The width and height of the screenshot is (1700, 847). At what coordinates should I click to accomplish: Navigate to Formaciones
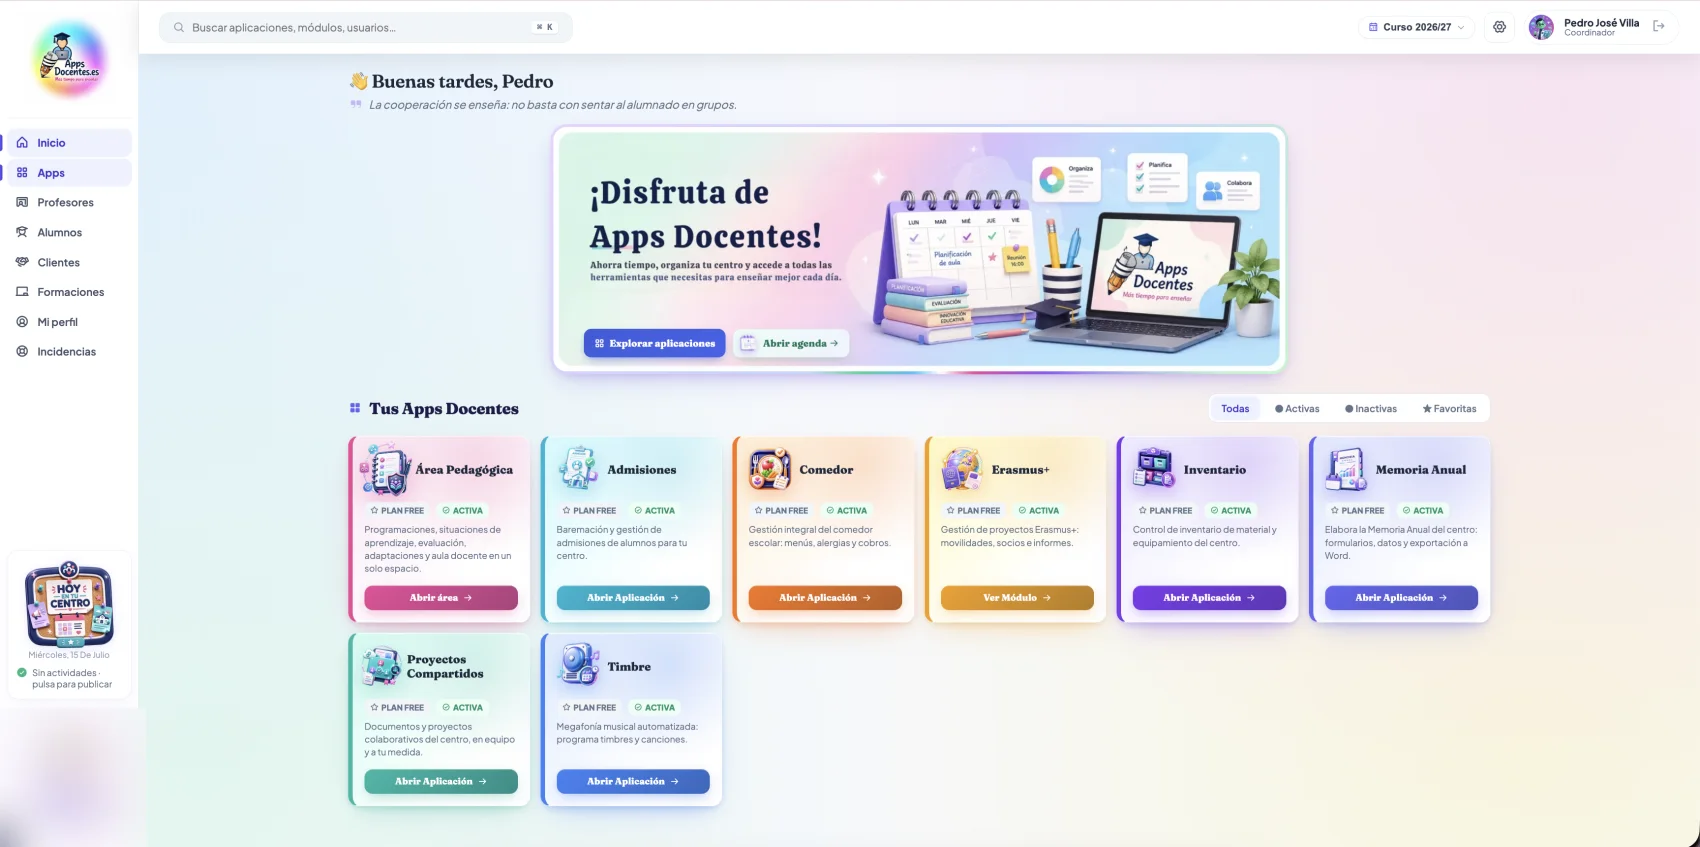(69, 292)
